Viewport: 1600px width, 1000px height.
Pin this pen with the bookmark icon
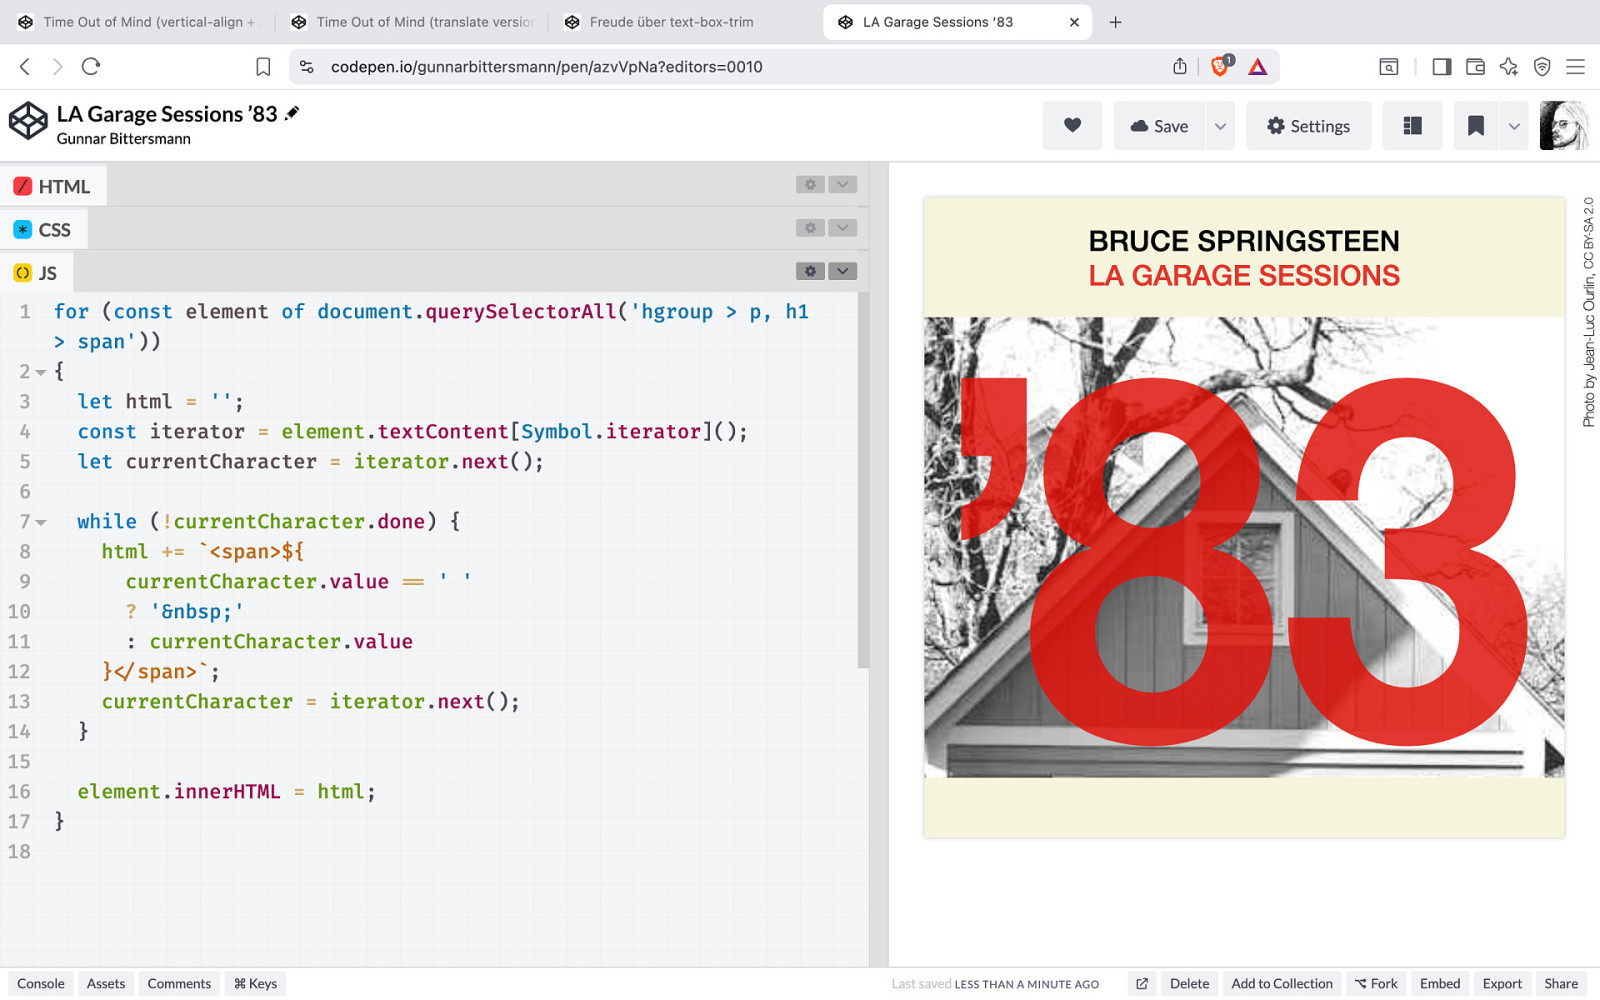point(1476,126)
